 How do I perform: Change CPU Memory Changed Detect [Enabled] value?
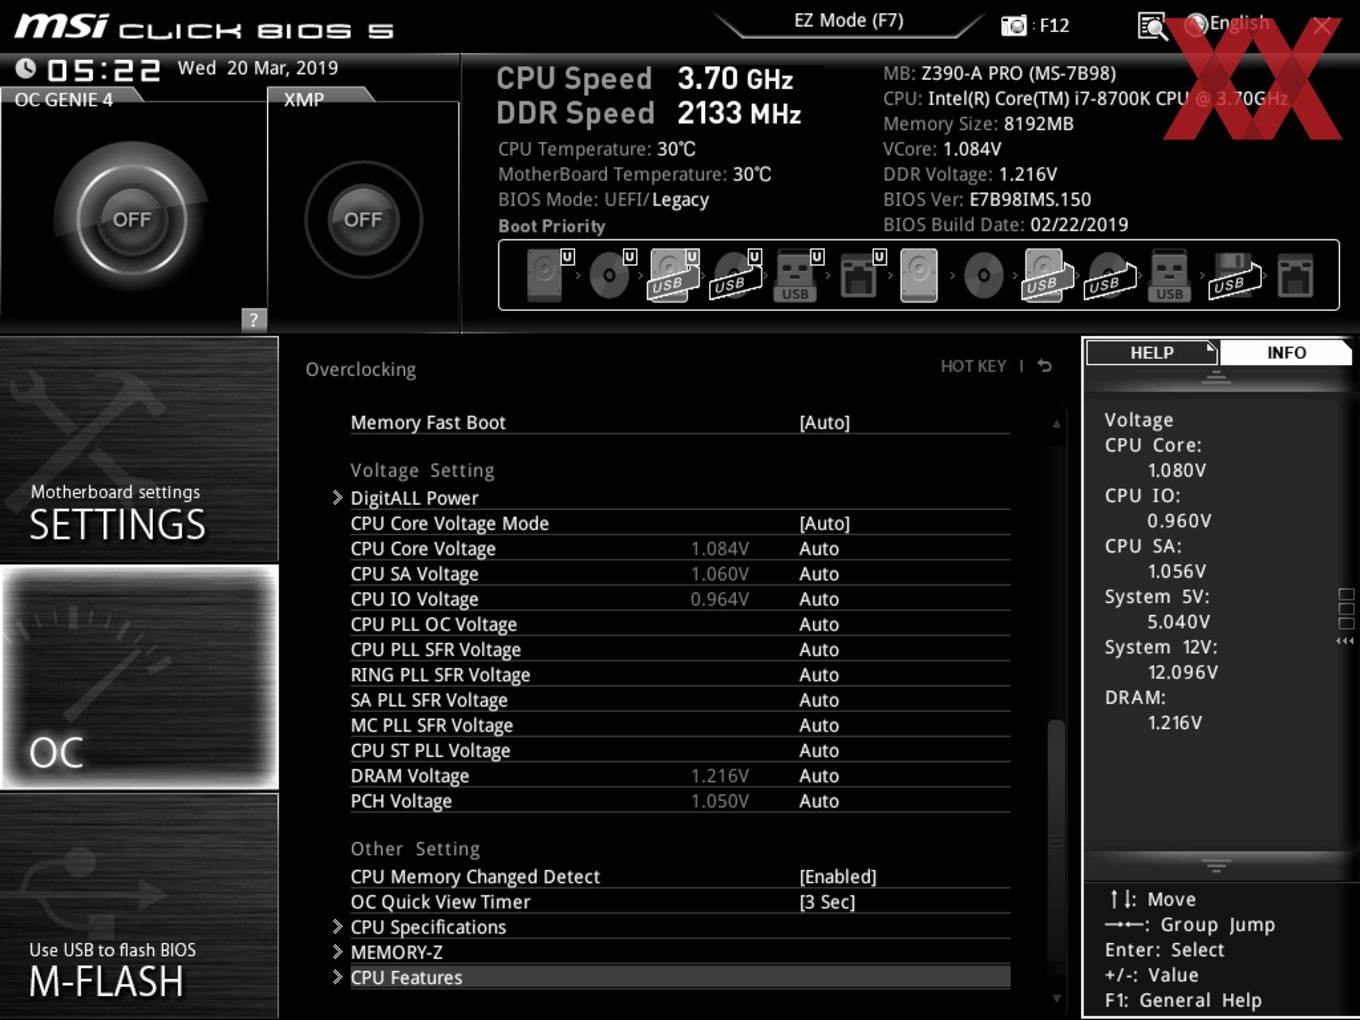[838, 876]
